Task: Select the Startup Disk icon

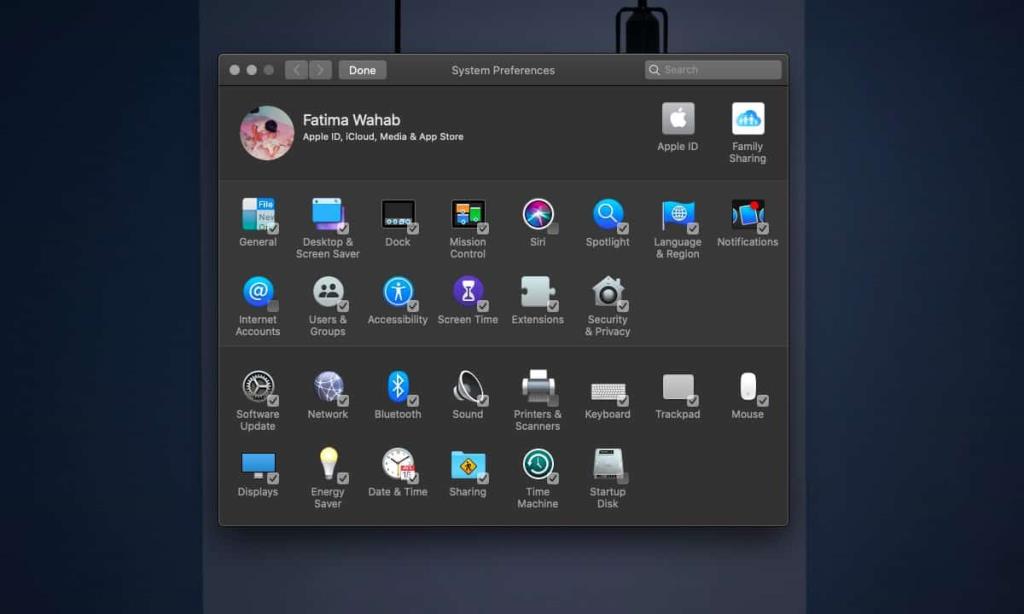Action: pyautogui.click(x=607, y=464)
